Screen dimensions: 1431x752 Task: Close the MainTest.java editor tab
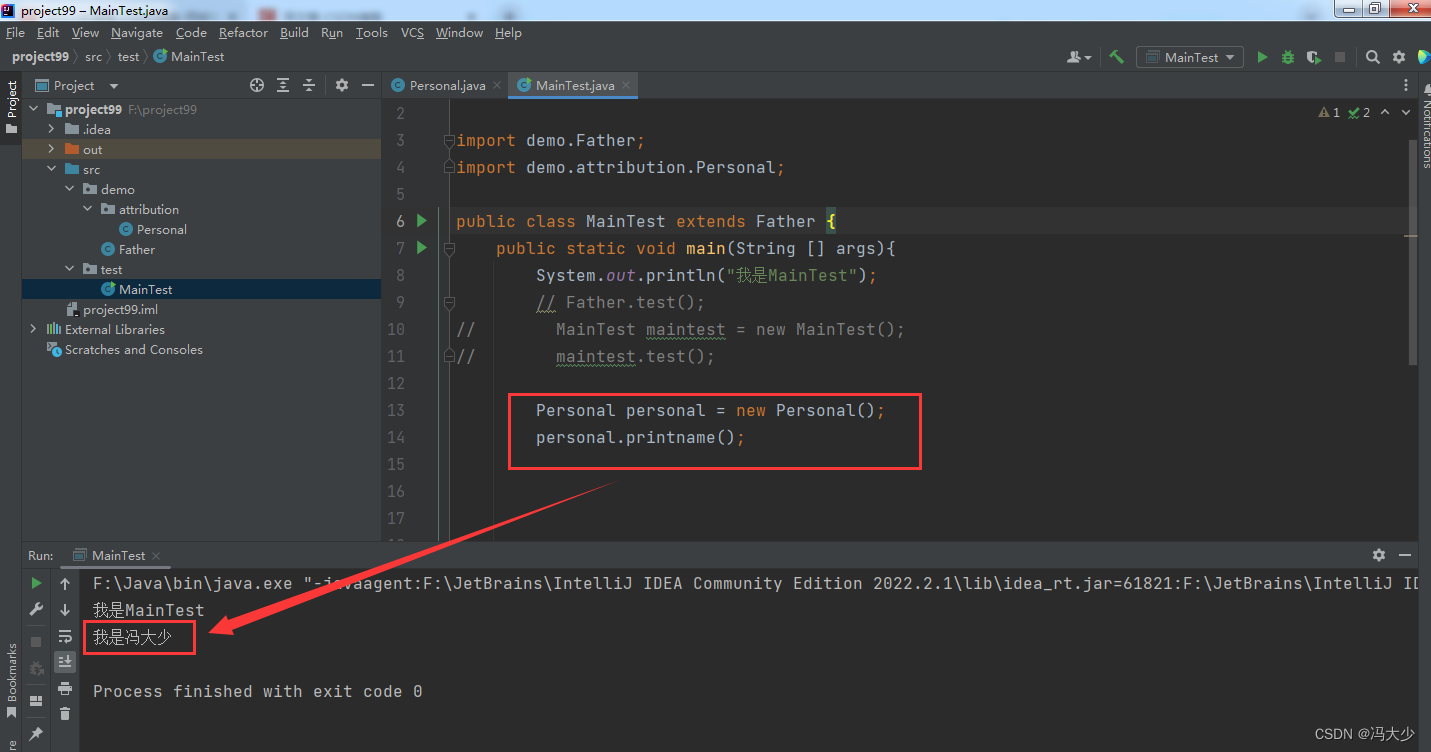click(x=627, y=86)
